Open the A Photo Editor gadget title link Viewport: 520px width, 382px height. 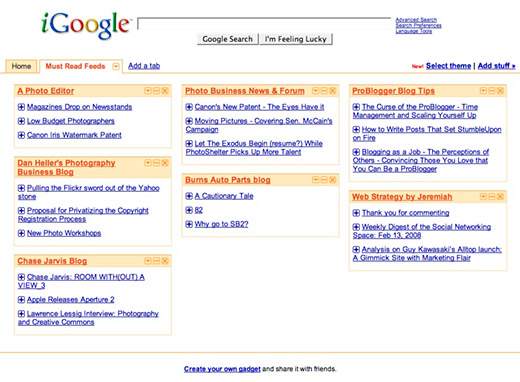(x=46, y=91)
